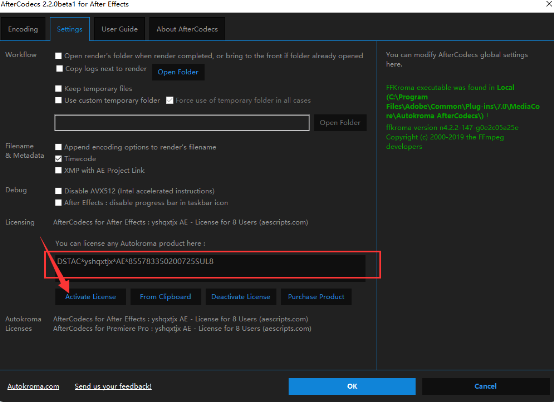Click the Activate License button
Image resolution: width=554 pixels, height=402 pixels.
[90, 297]
